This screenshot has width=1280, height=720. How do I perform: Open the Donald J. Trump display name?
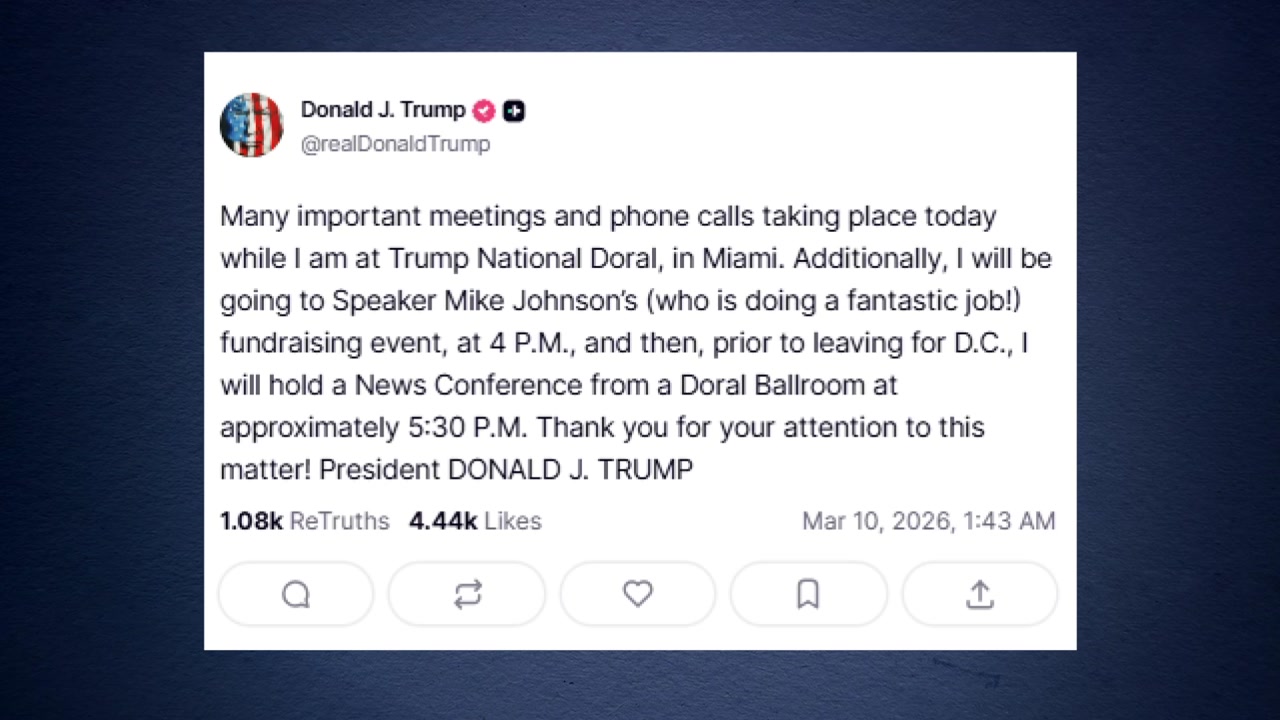click(383, 110)
